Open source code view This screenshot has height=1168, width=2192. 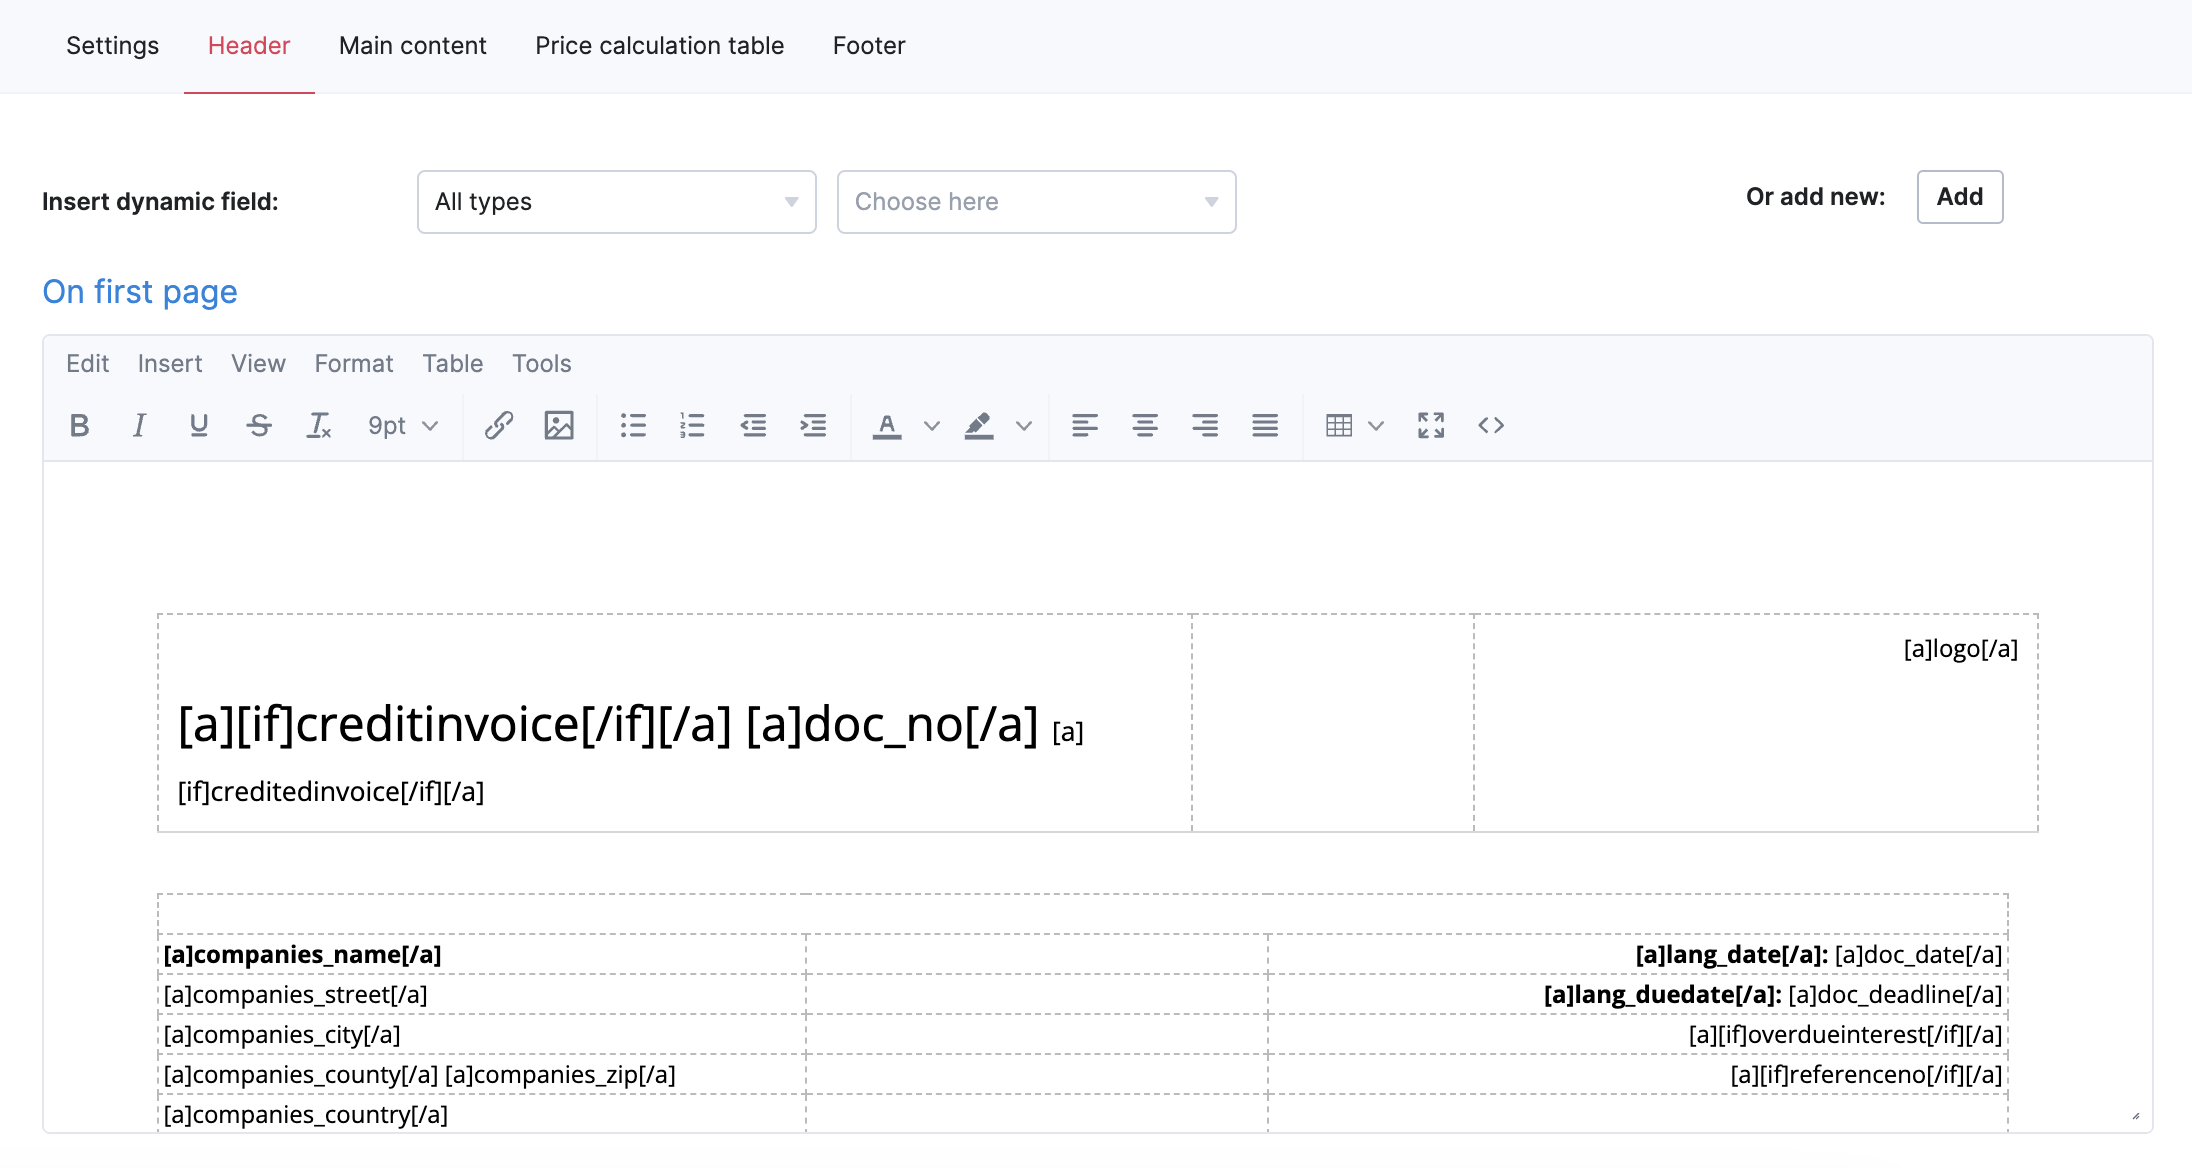pyautogui.click(x=1491, y=426)
